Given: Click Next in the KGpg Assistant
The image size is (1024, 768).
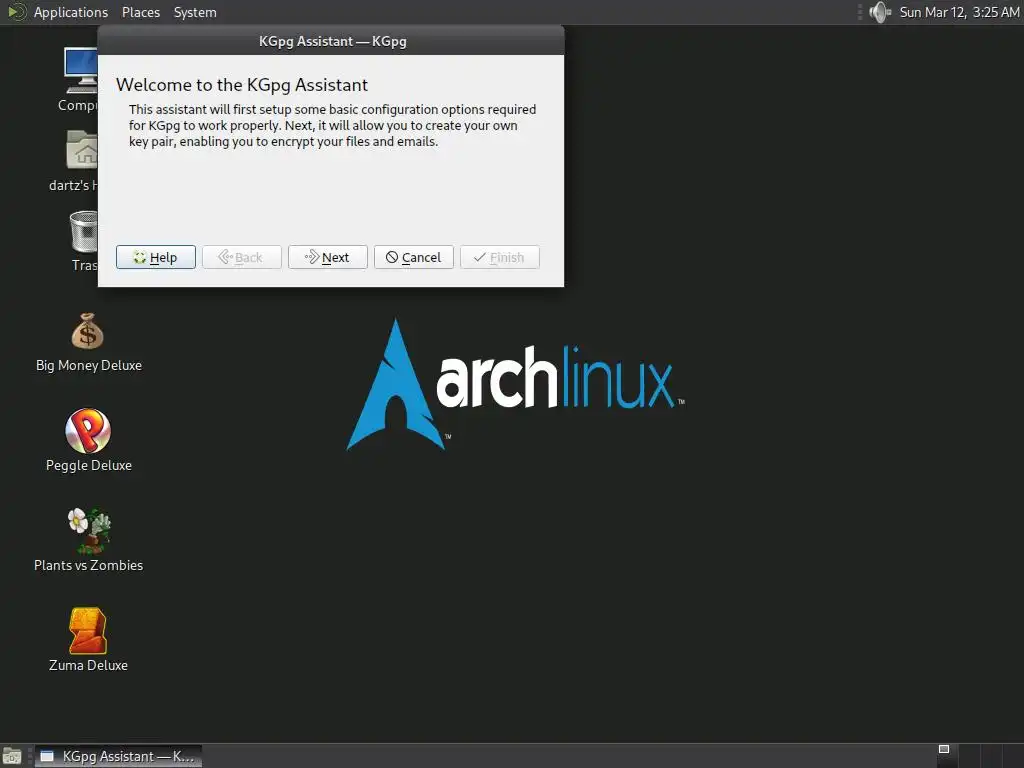Looking at the screenshot, I should (x=328, y=257).
